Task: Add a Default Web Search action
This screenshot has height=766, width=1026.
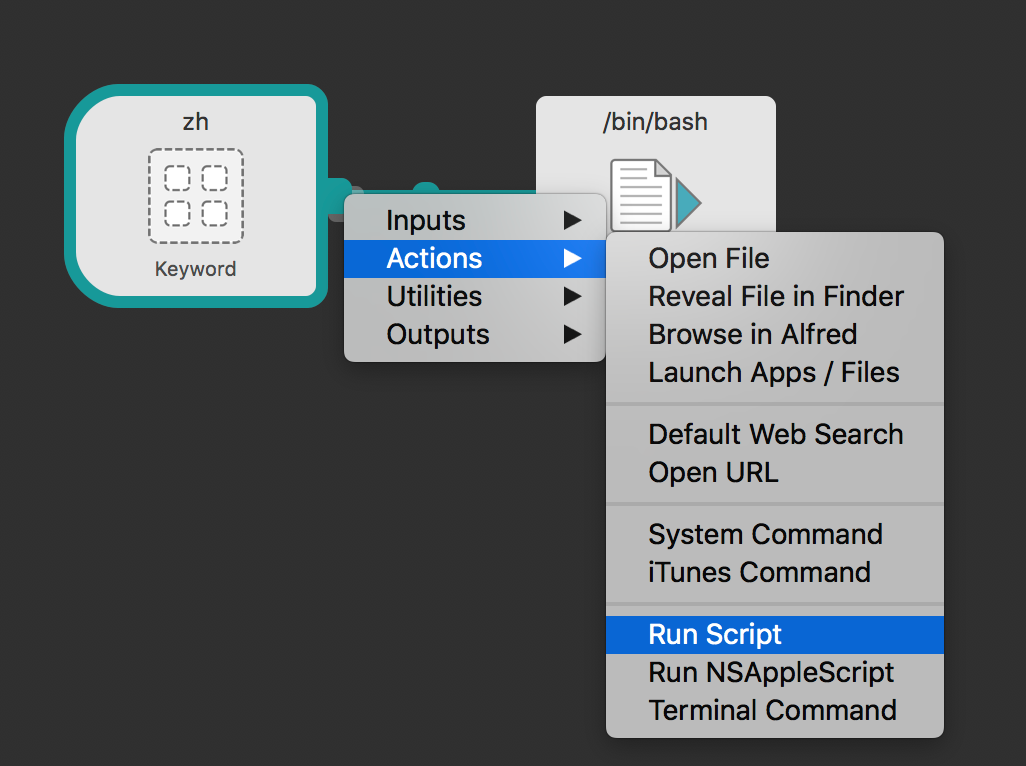Action: tap(775, 434)
